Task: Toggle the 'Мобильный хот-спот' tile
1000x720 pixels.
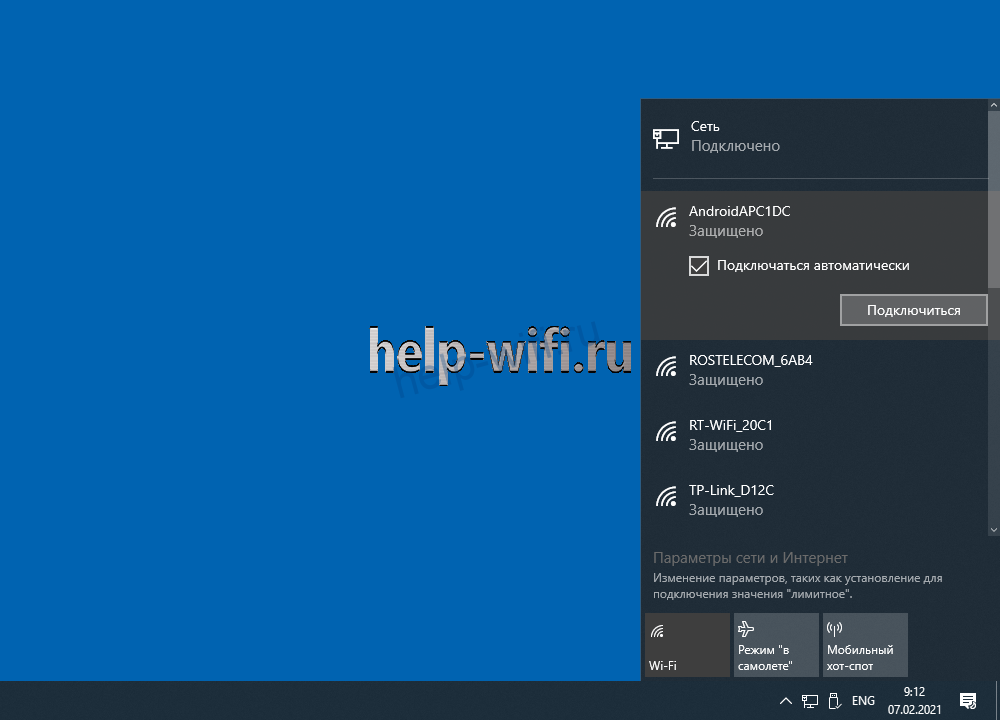Action: tap(865, 645)
